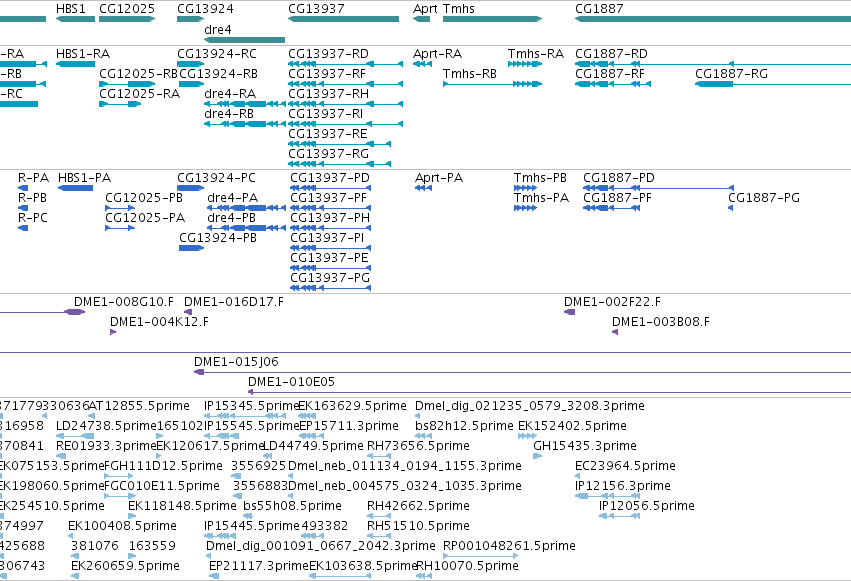Open EST label GH15435.3prime
The height and width of the screenshot is (581, 851).
pyautogui.click(x=585, y=446)
